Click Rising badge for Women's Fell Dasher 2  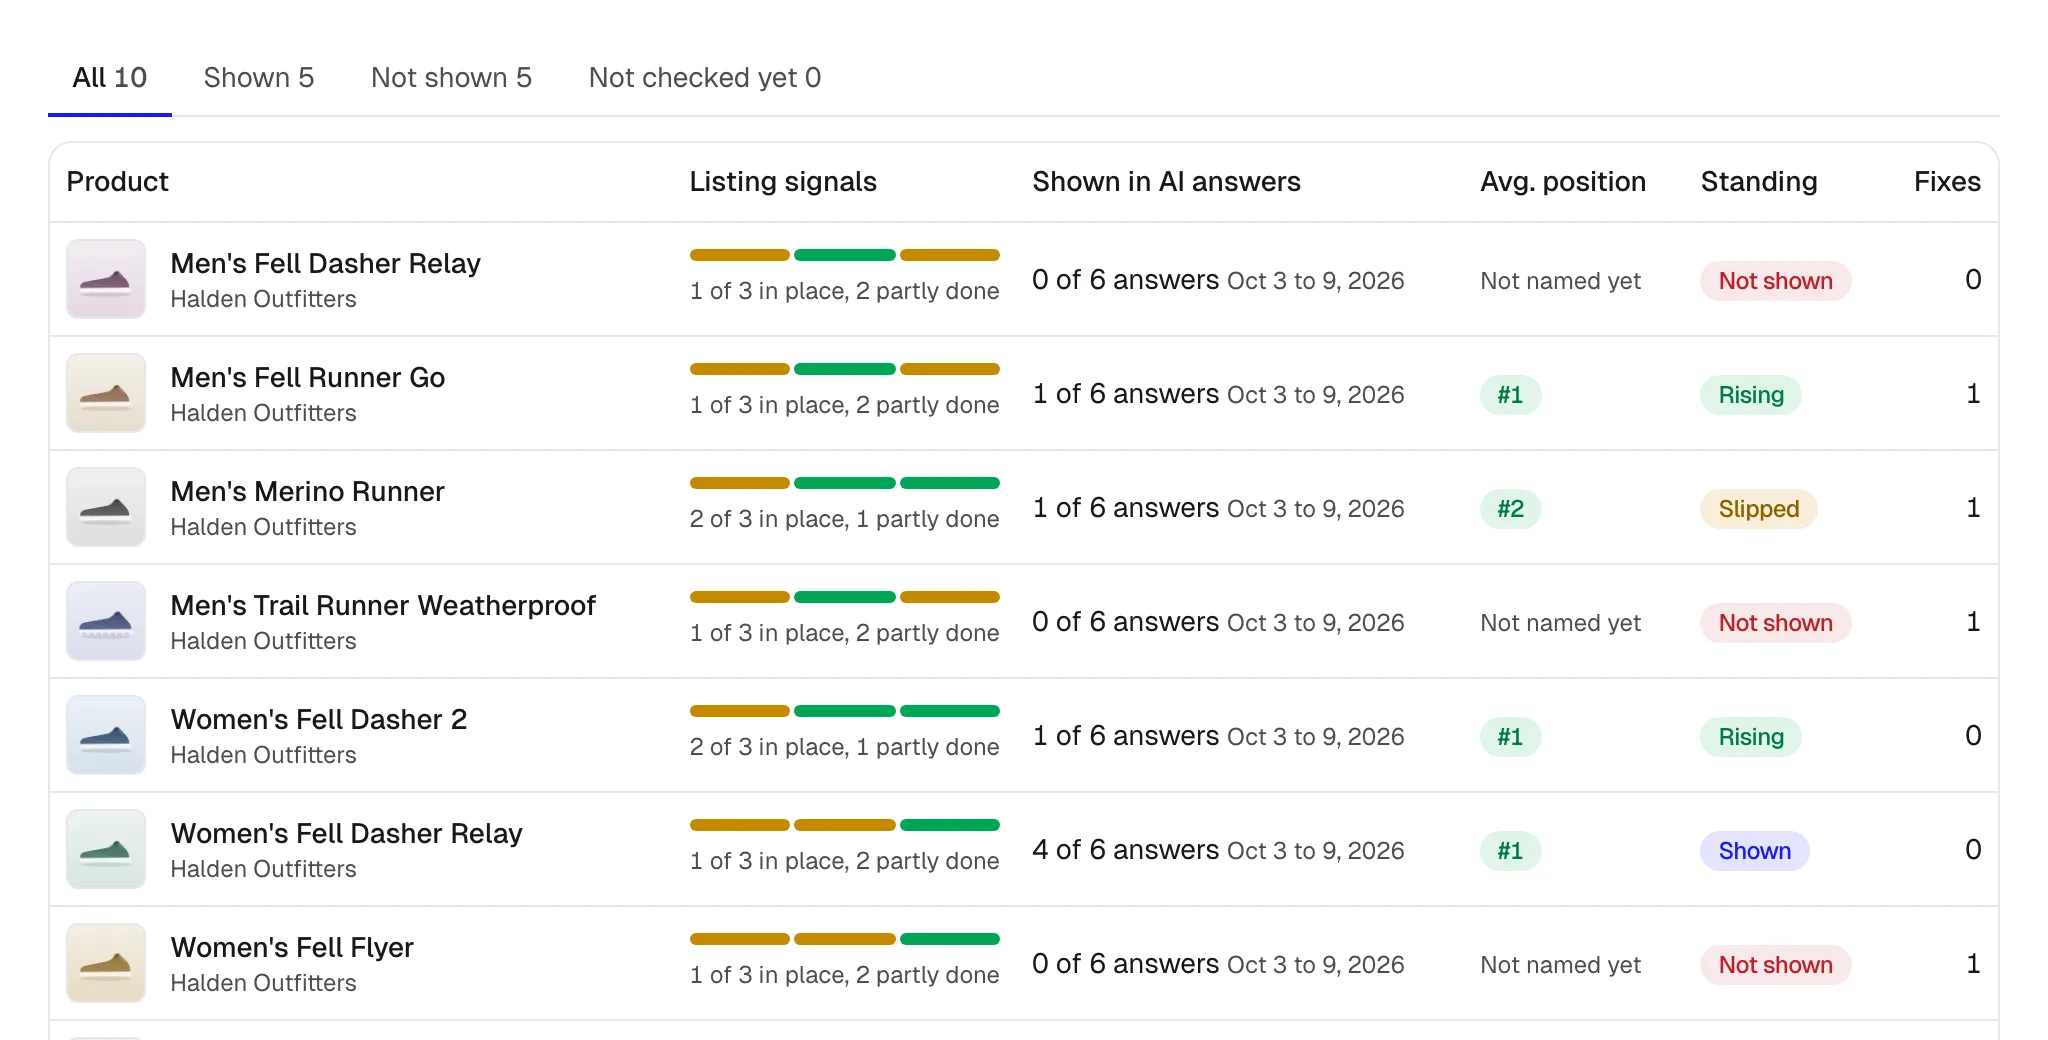(x=1751, y=737)
